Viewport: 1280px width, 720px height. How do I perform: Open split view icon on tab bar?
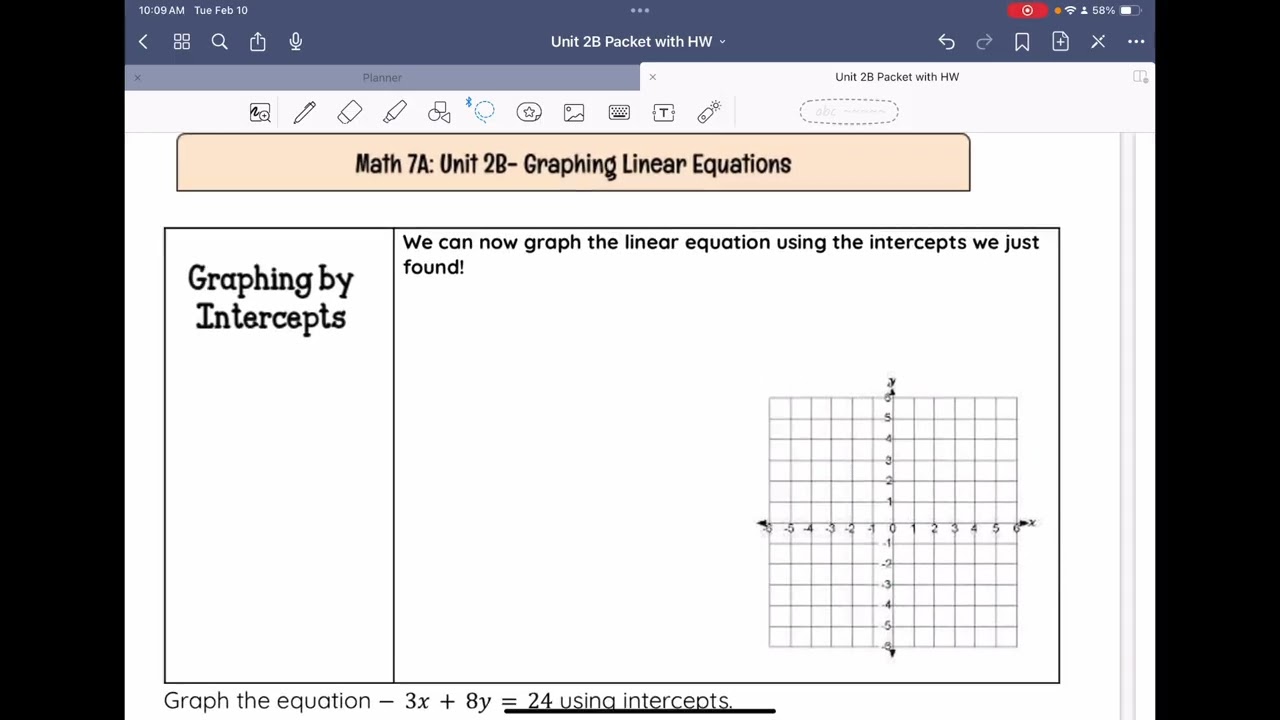tap(1140, 77)
